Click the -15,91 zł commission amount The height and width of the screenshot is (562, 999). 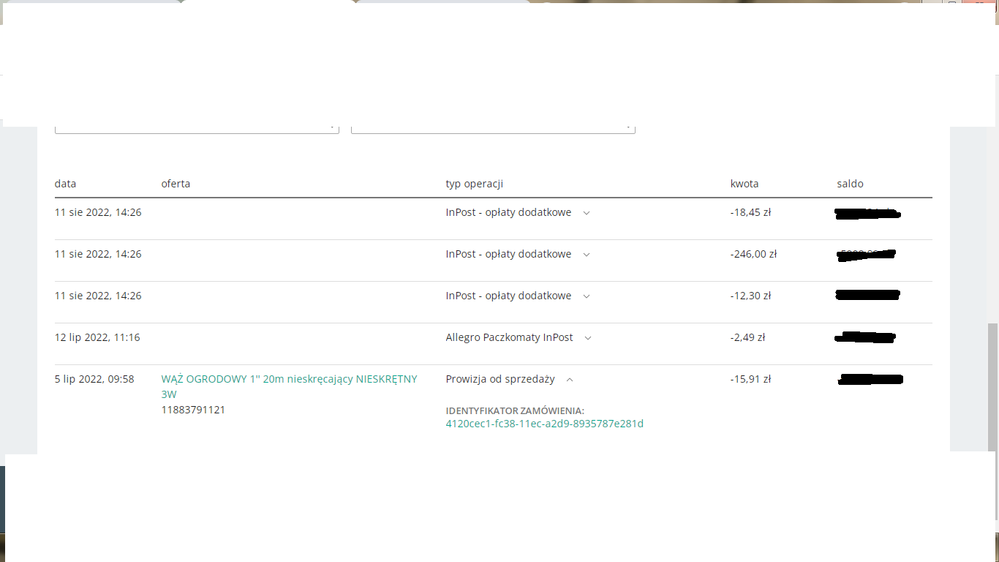pos(750,380)
